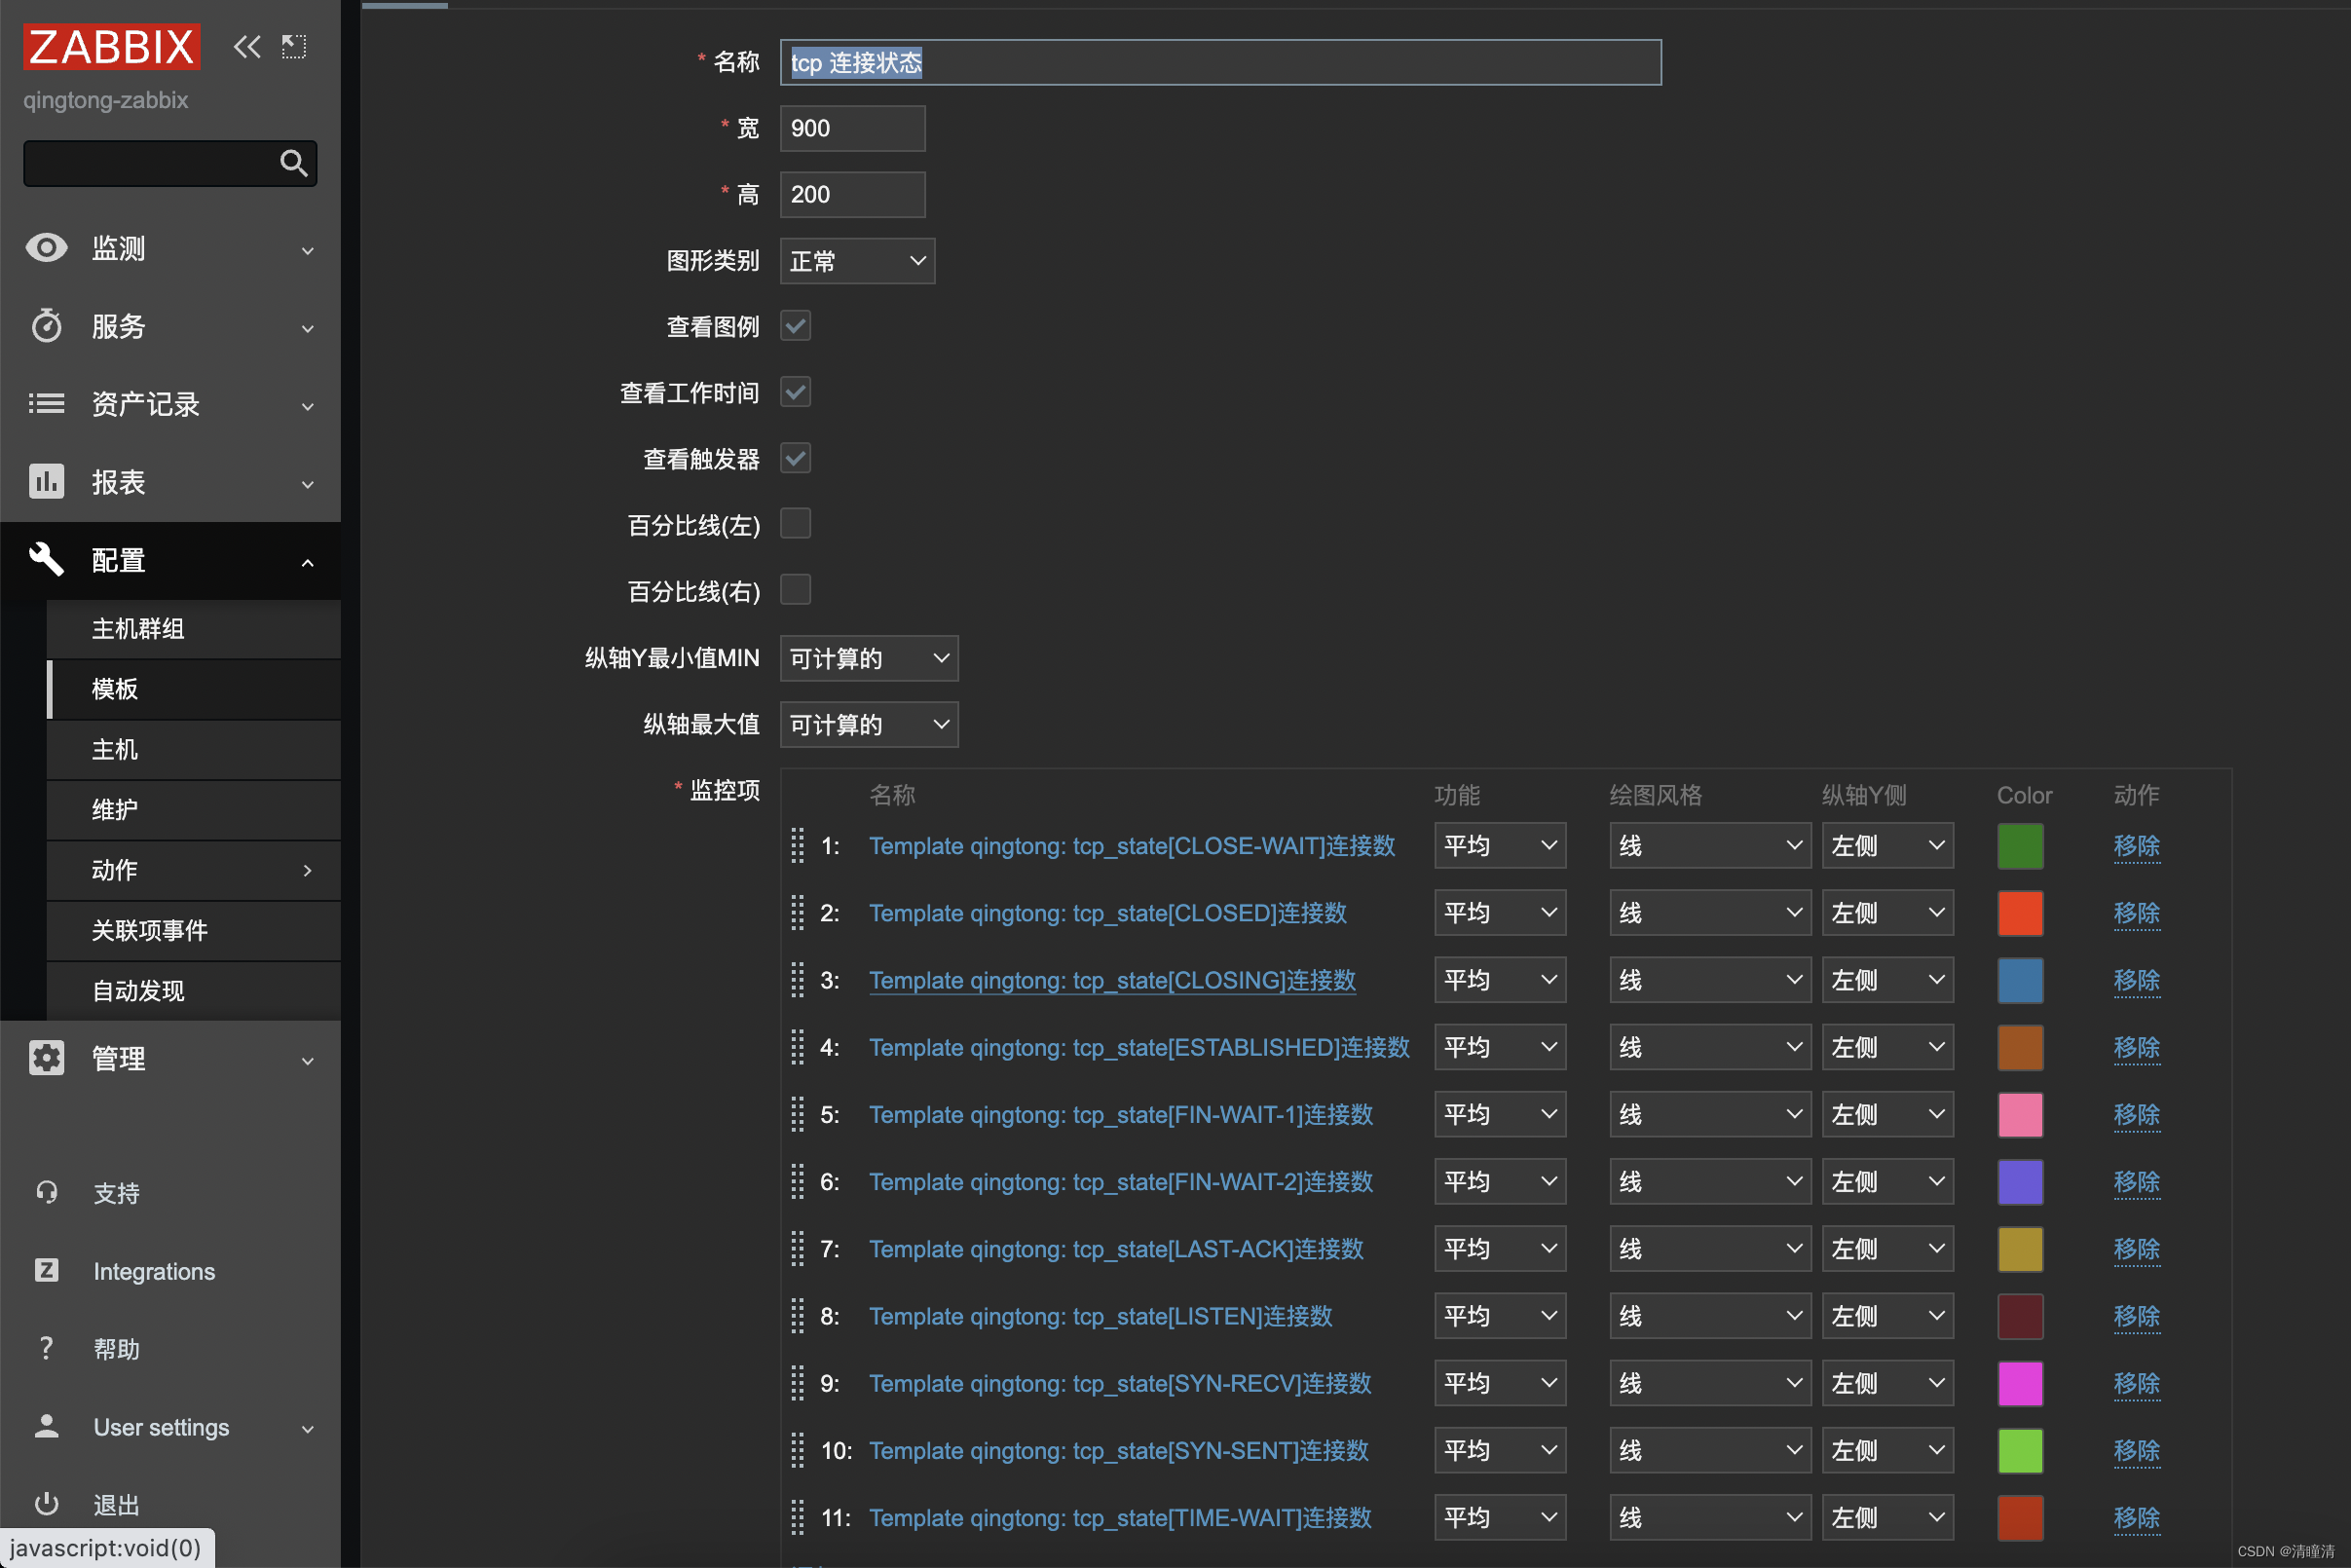Click the headset icon for 支持

46,1192
